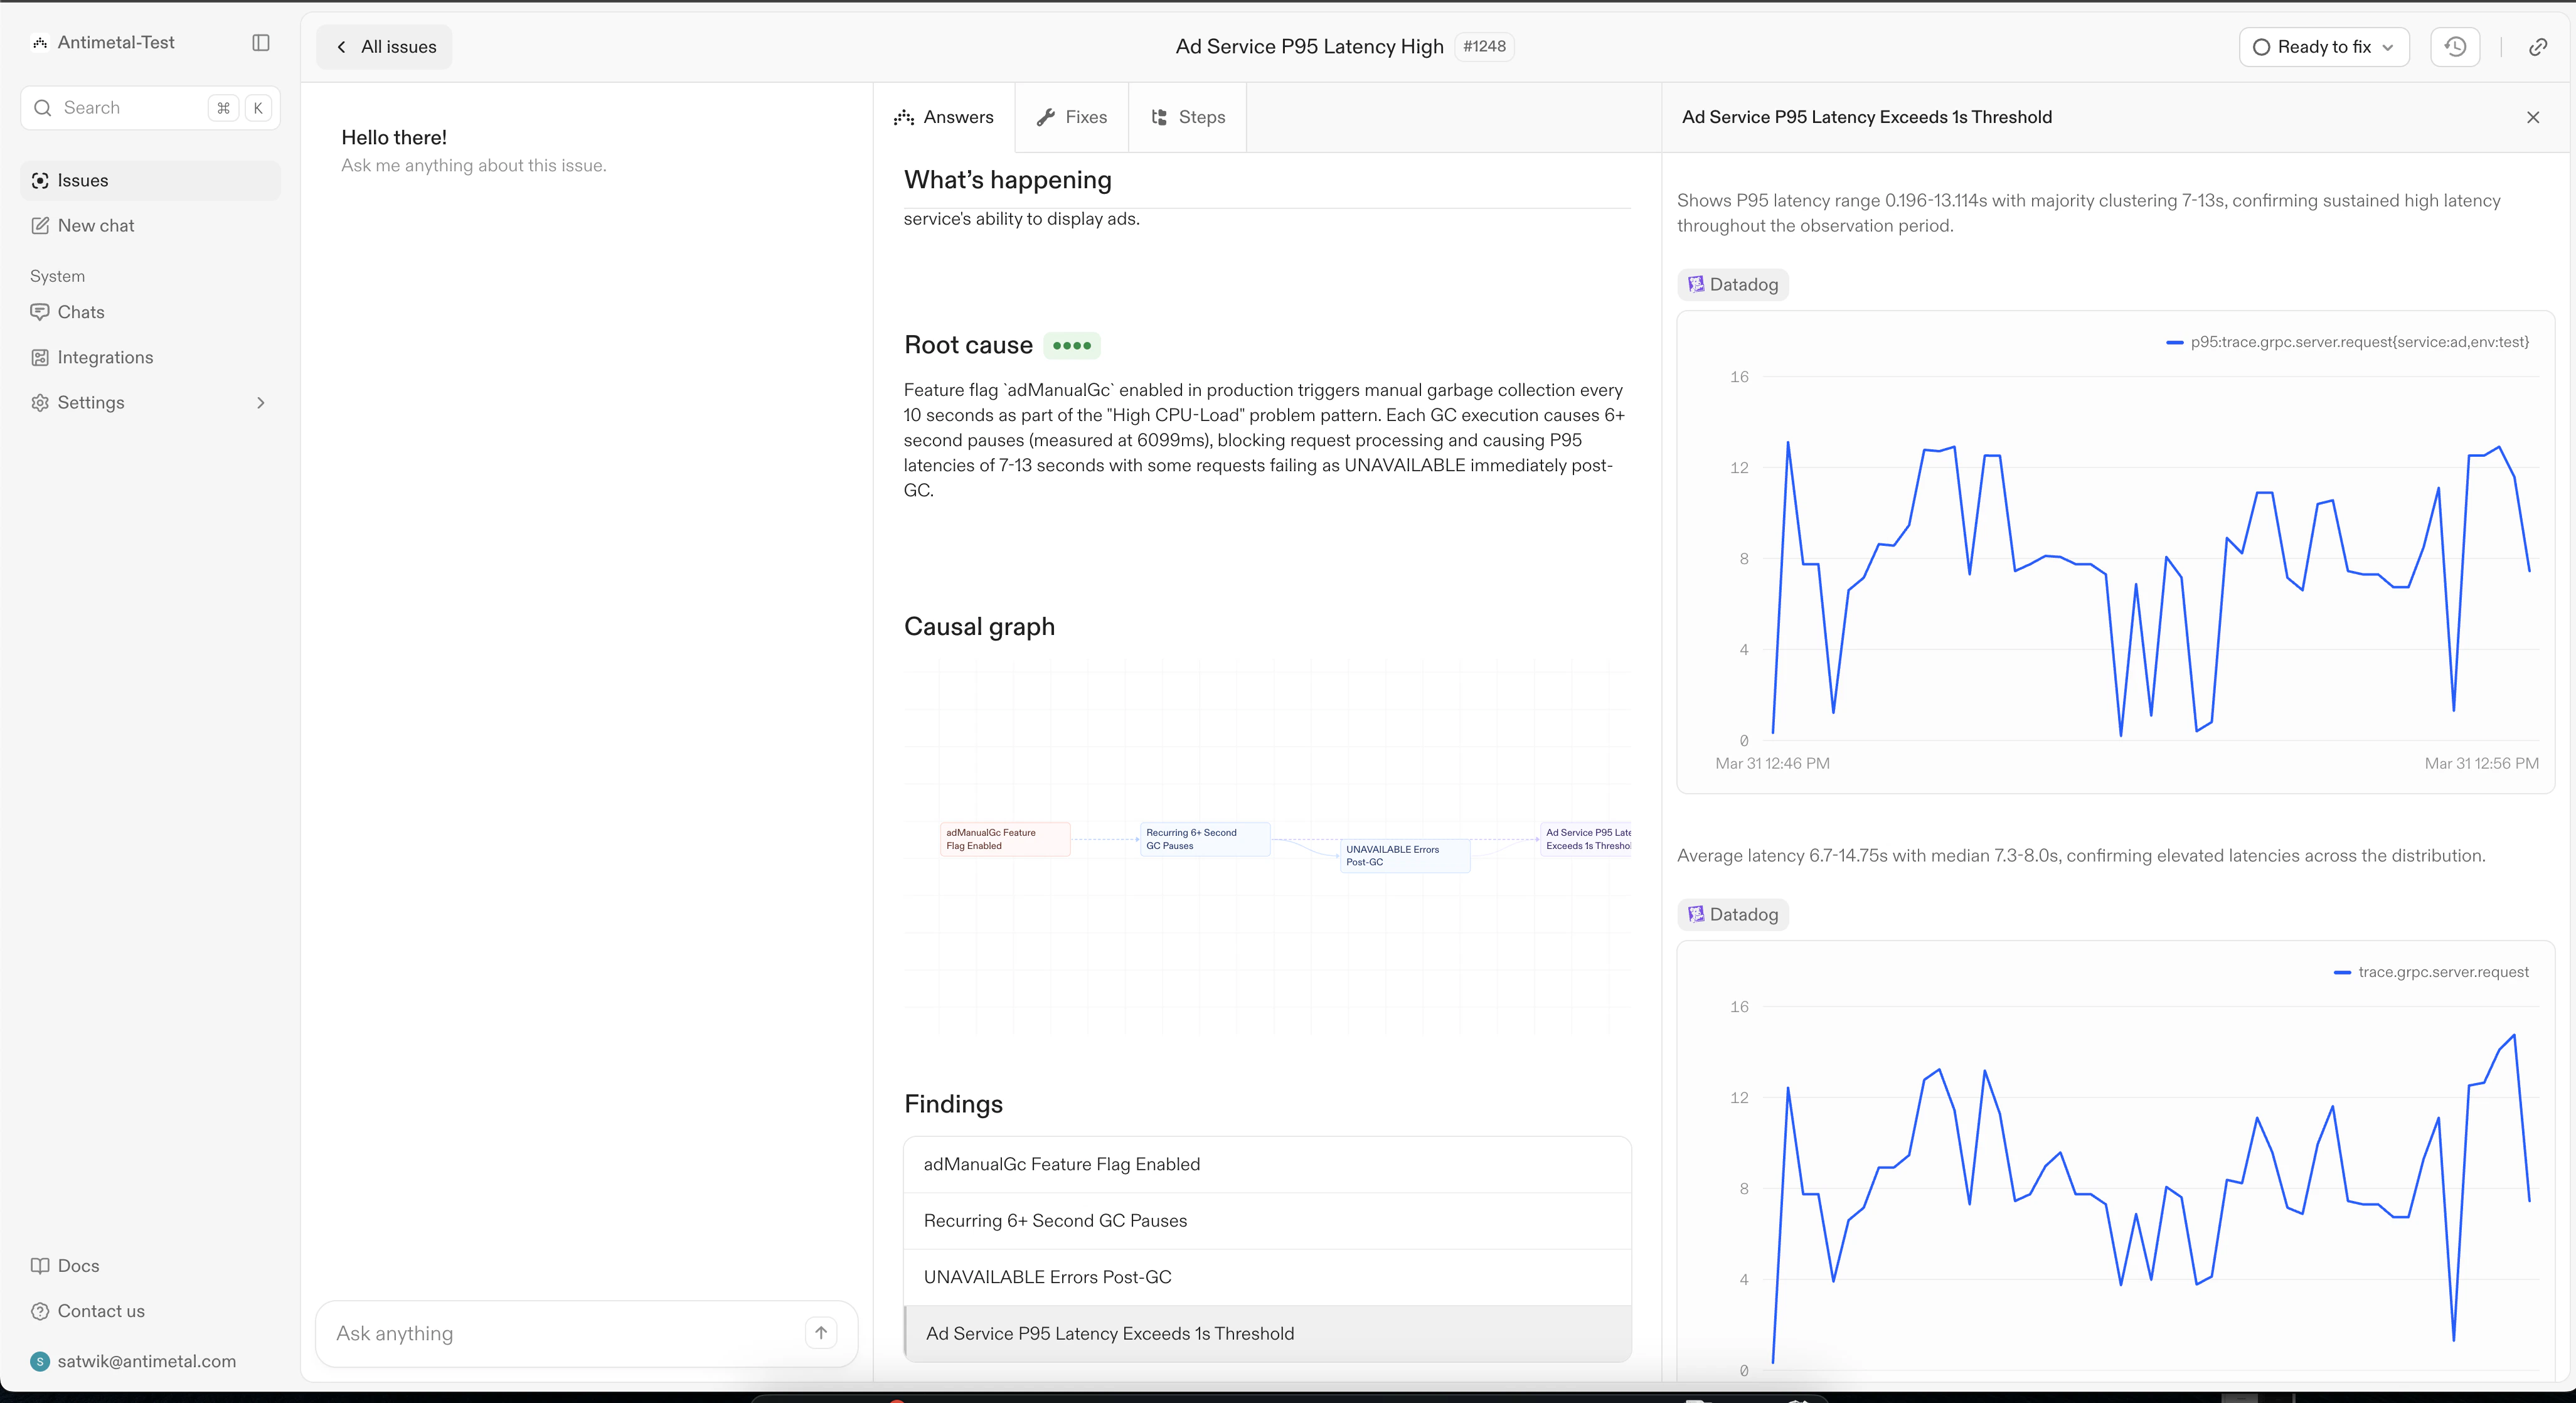Switch to the Steps tab
This screenshot has width=2576, height=1403.
1188,117
